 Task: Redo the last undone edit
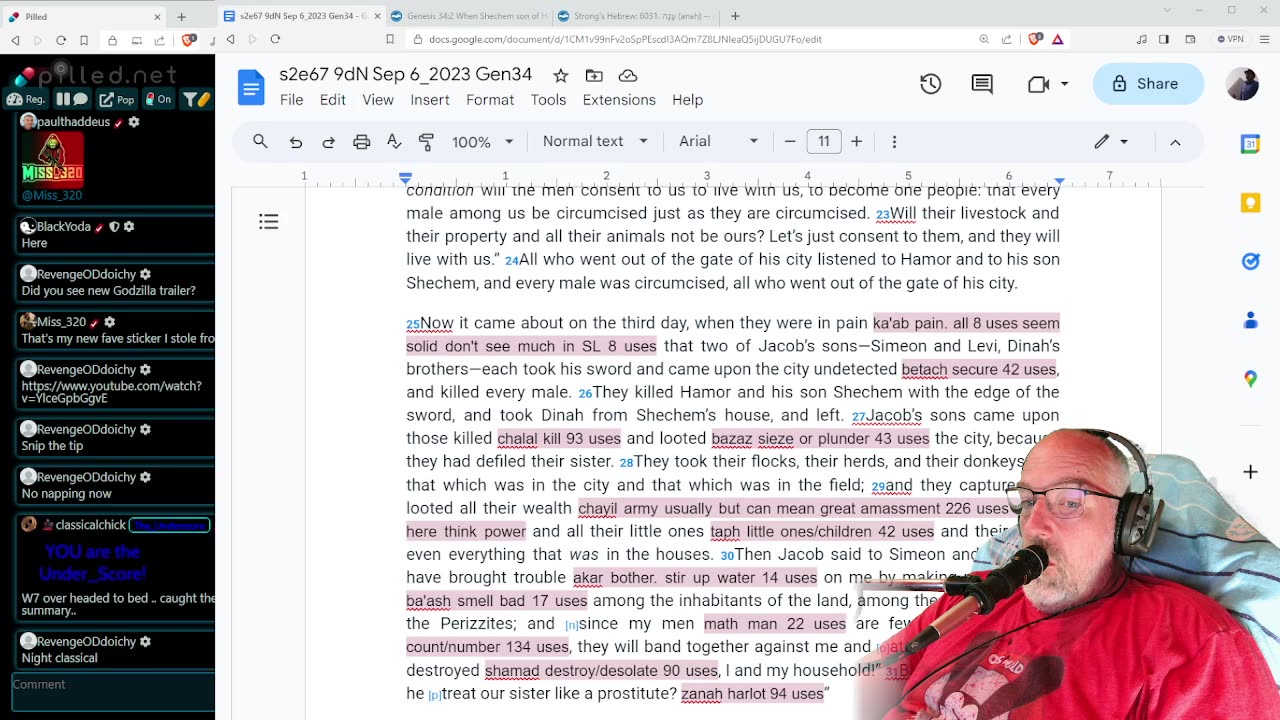(328, 142)
